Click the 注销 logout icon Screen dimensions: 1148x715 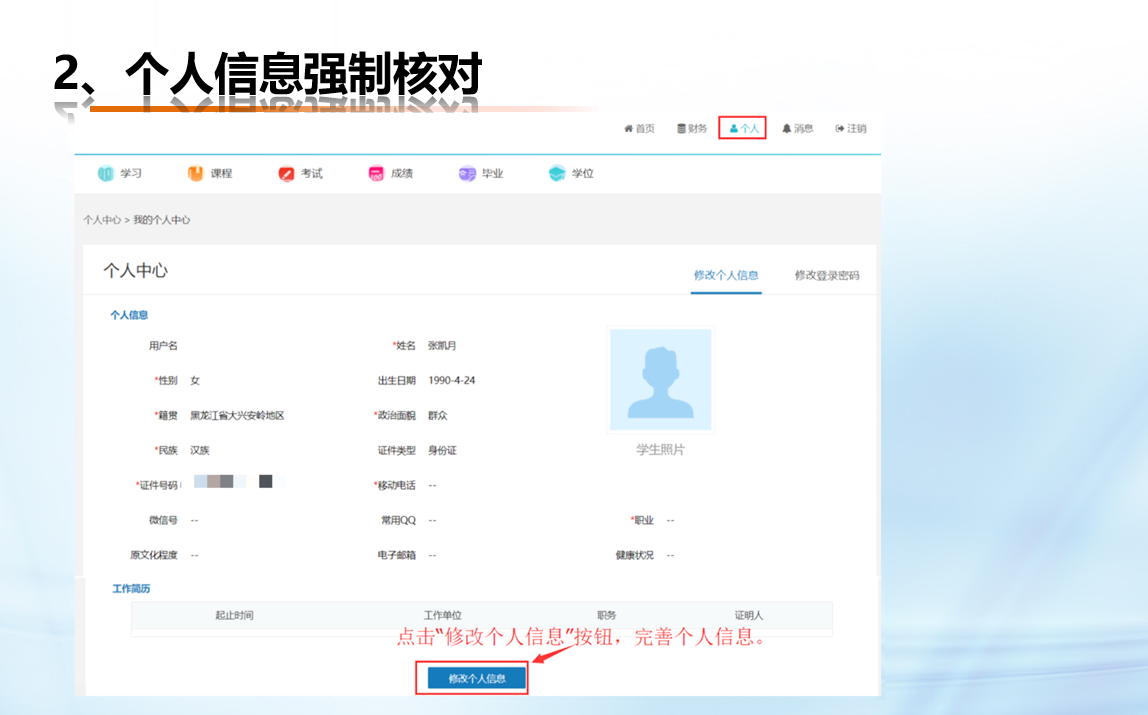coord(840,129)
